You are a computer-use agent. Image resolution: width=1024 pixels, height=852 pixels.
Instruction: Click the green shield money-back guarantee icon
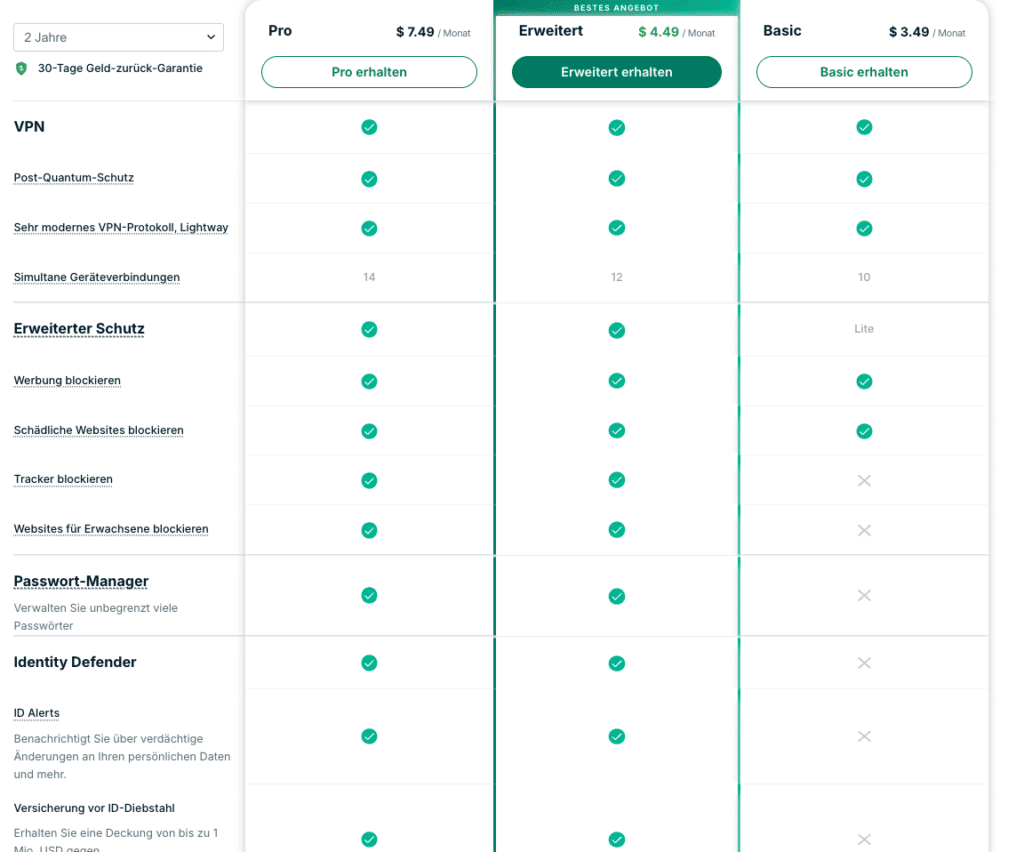point(21,69)
